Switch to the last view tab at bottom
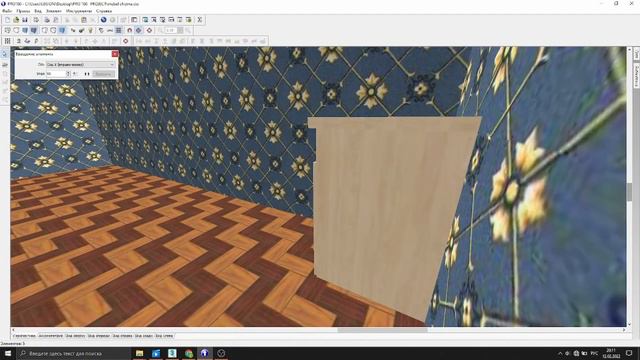The width and height of the screenshot is (640, 360). pos(164,336)
